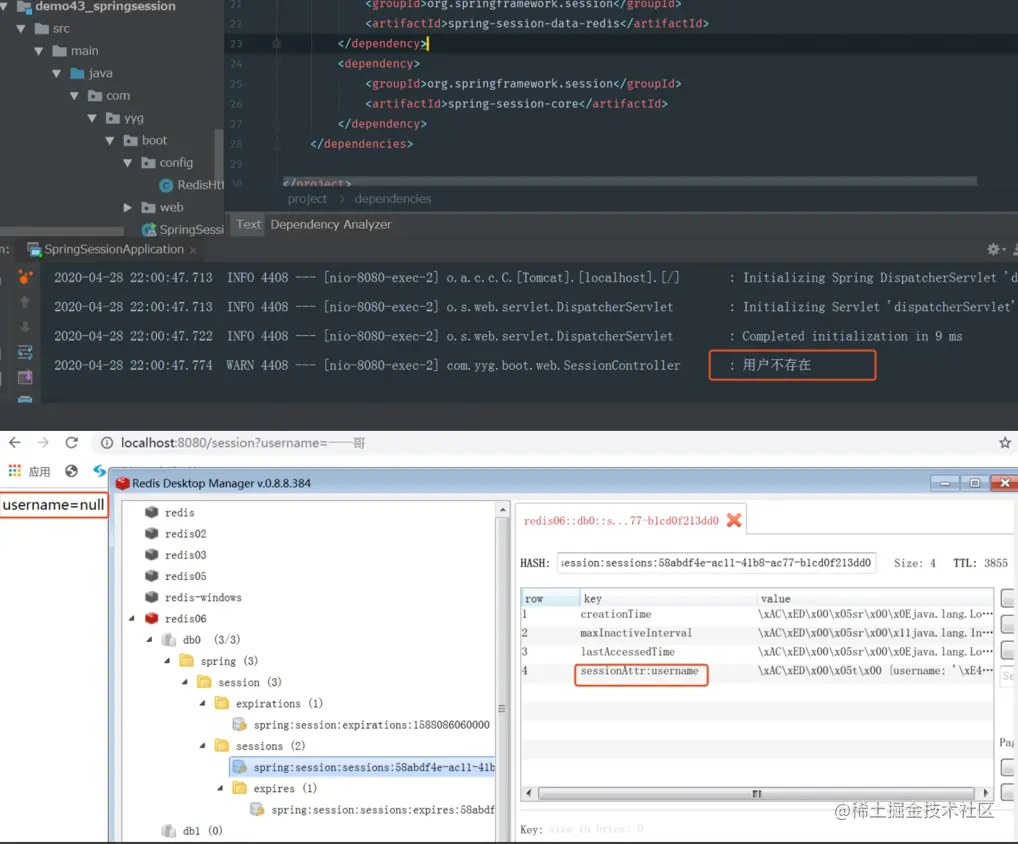Select the sessionAttr:username row
The height and width of the screenshot is (844, 1018).
pyautogui.click(x=757, y=671)
